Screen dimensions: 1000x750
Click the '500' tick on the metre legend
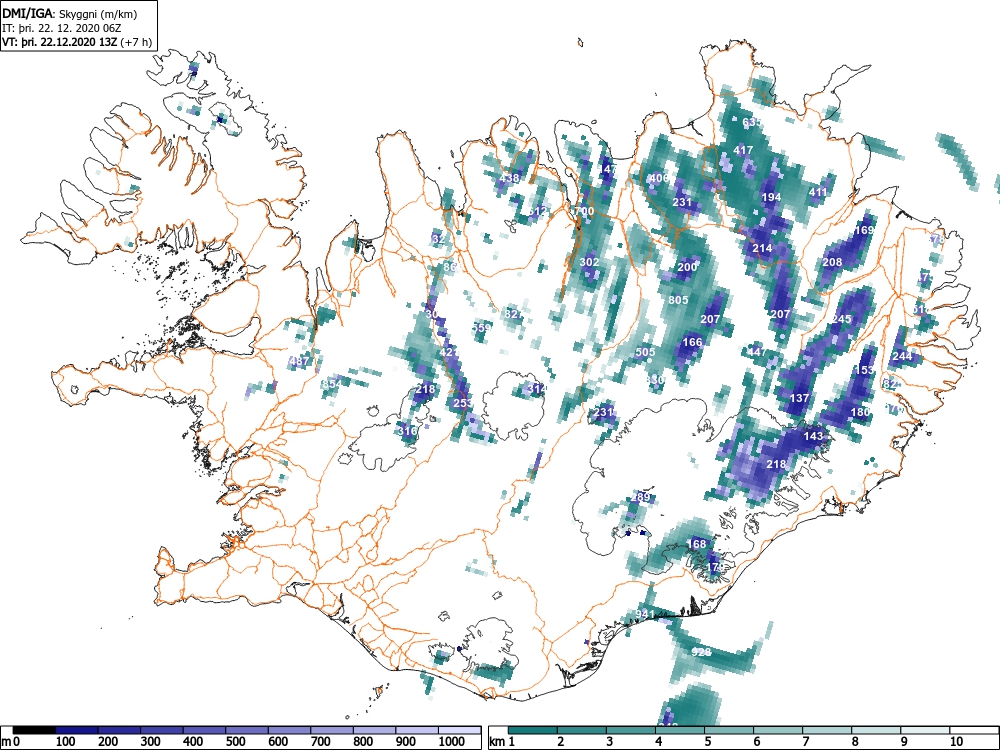click(x=235, y=742)
